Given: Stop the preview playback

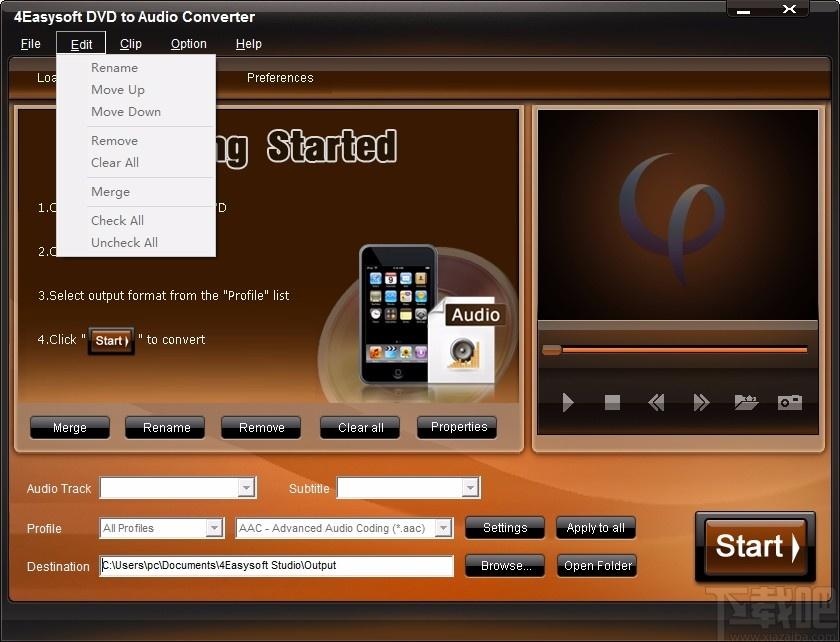Looking at the screenshot, I should point(612,402).
